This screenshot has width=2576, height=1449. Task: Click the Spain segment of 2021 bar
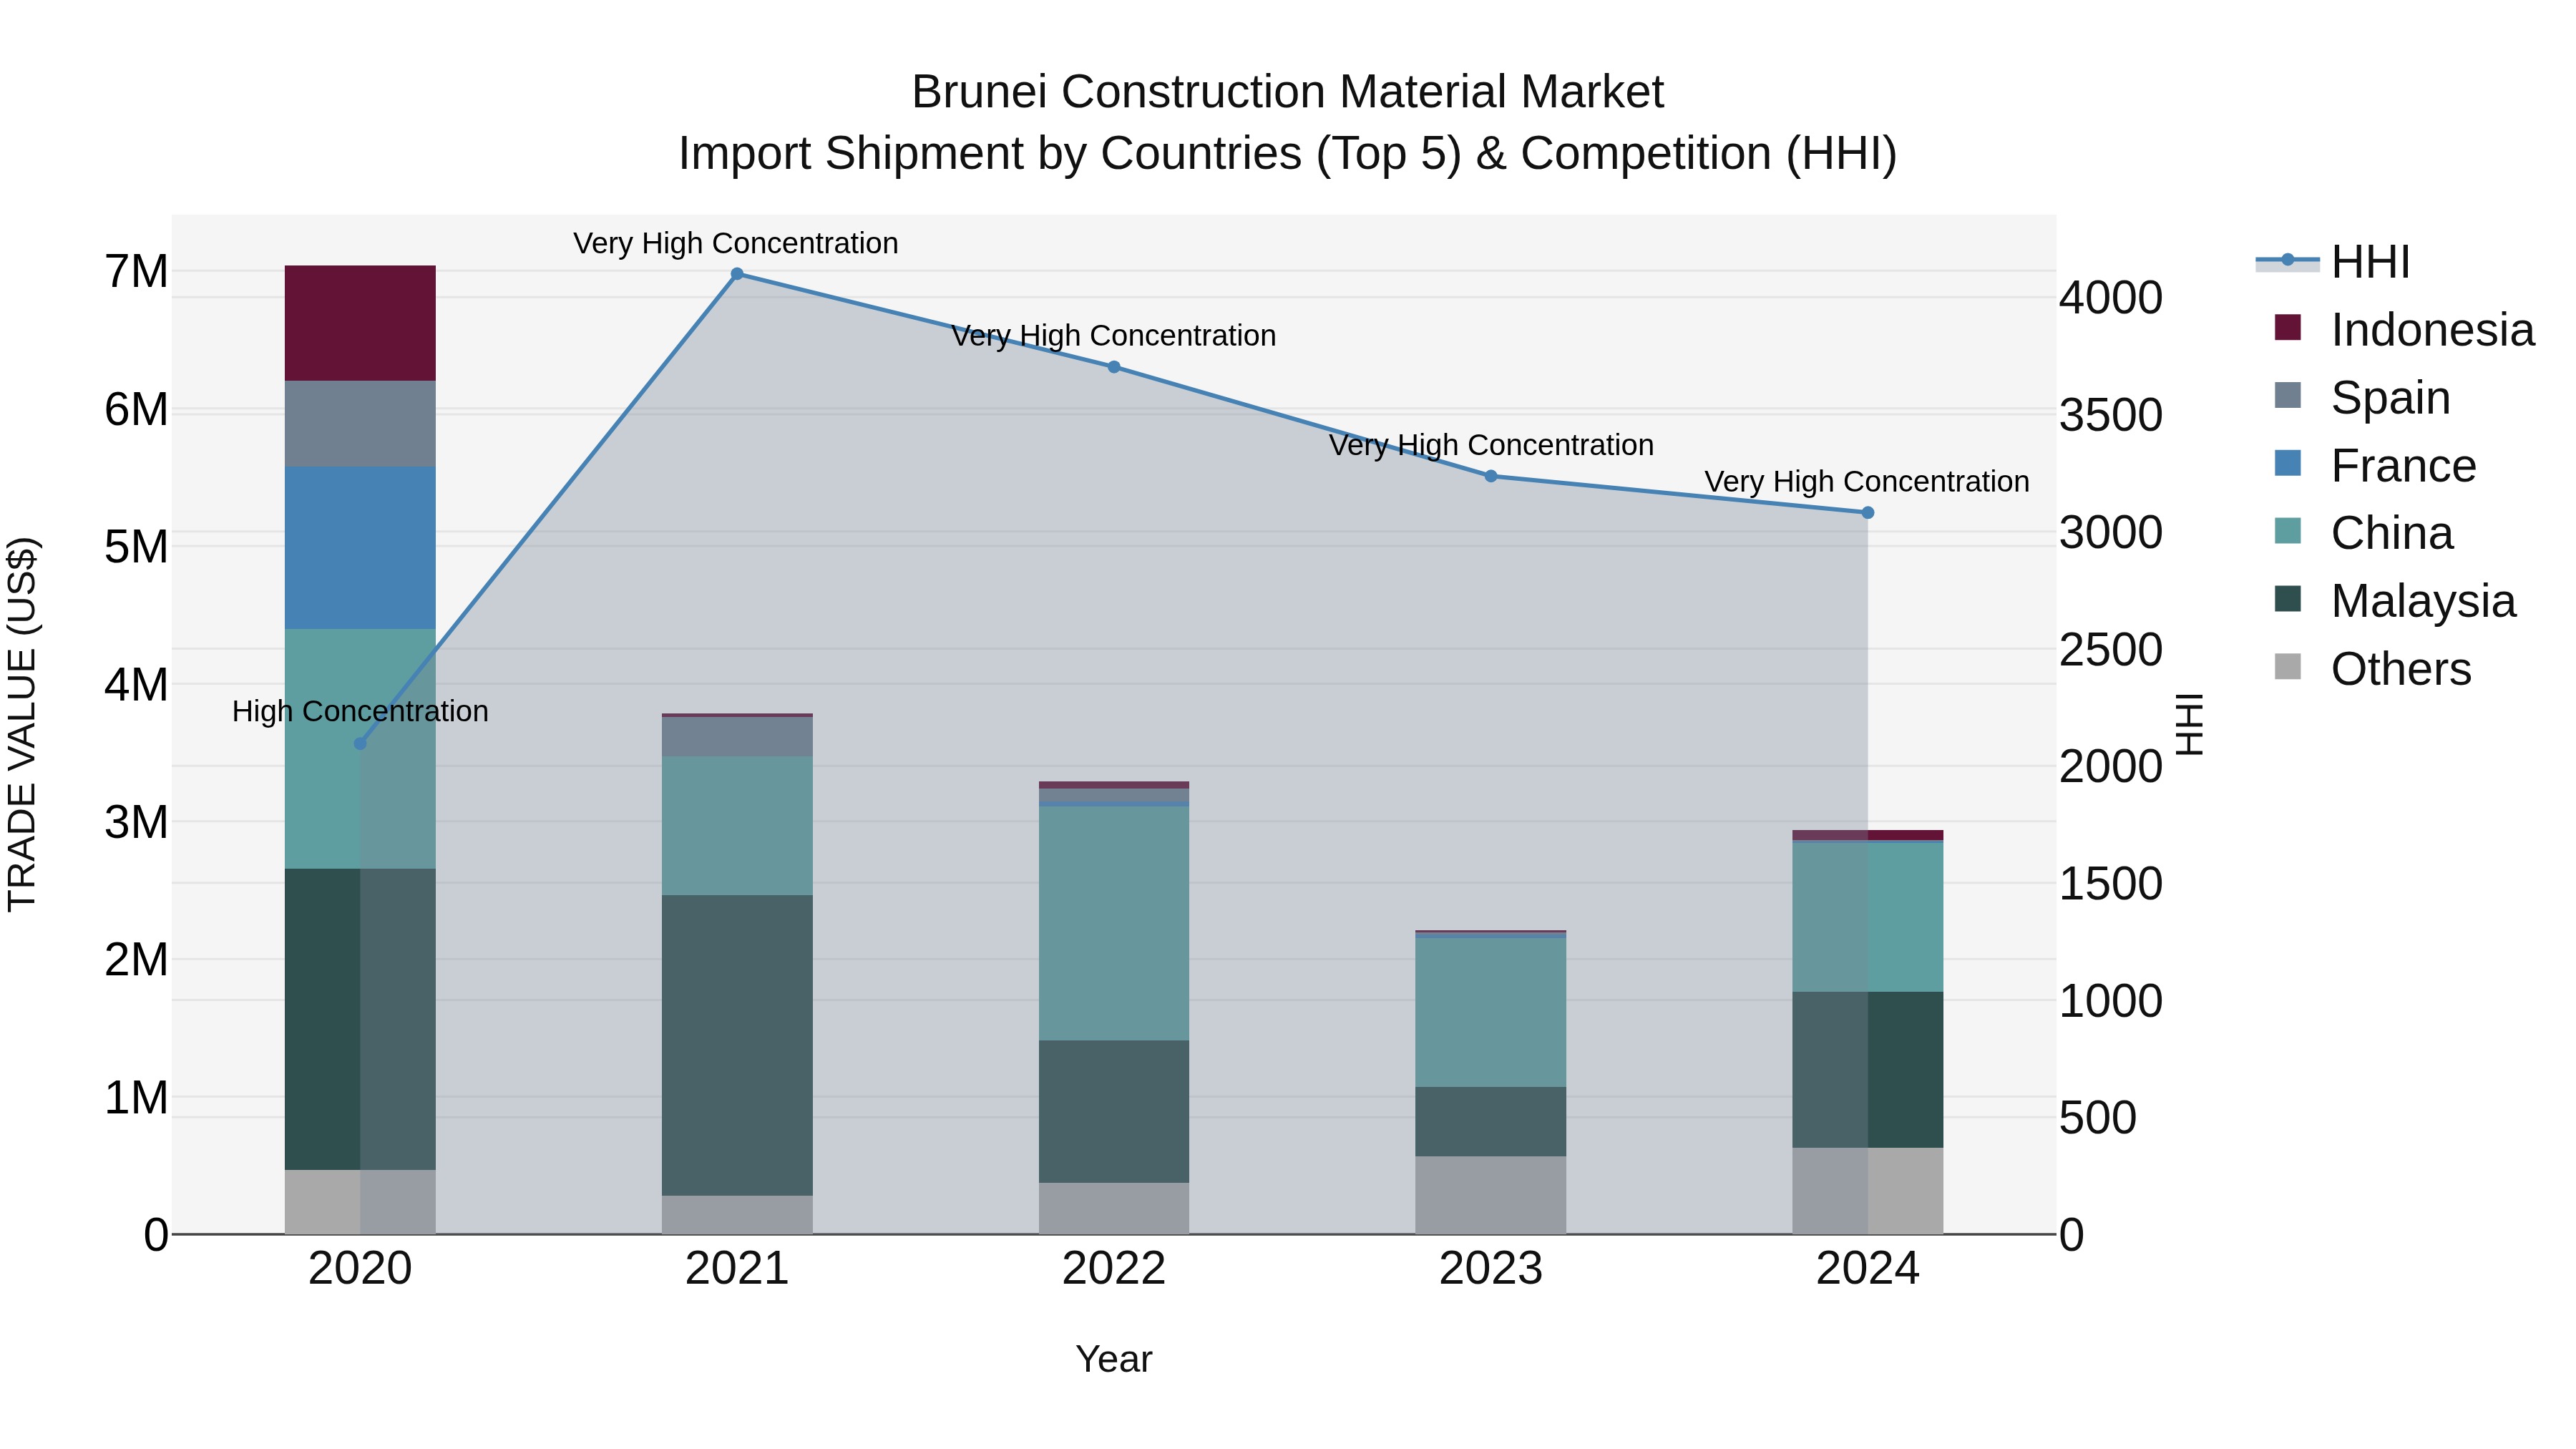coord(737,737)
